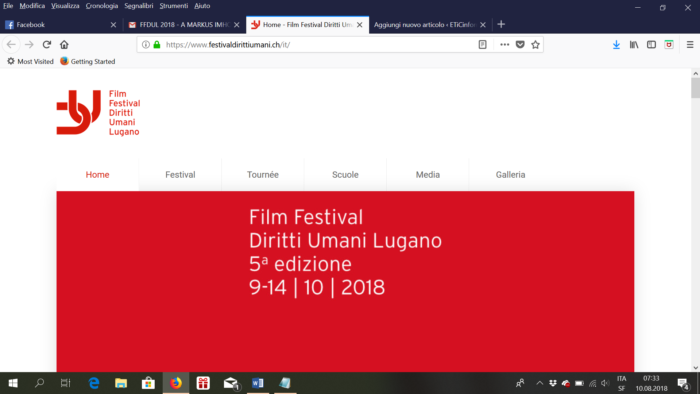Image resolution: width=700 pixels, height=394 pixels.
Task: Save page to Pocket
Action: [520, 45]
